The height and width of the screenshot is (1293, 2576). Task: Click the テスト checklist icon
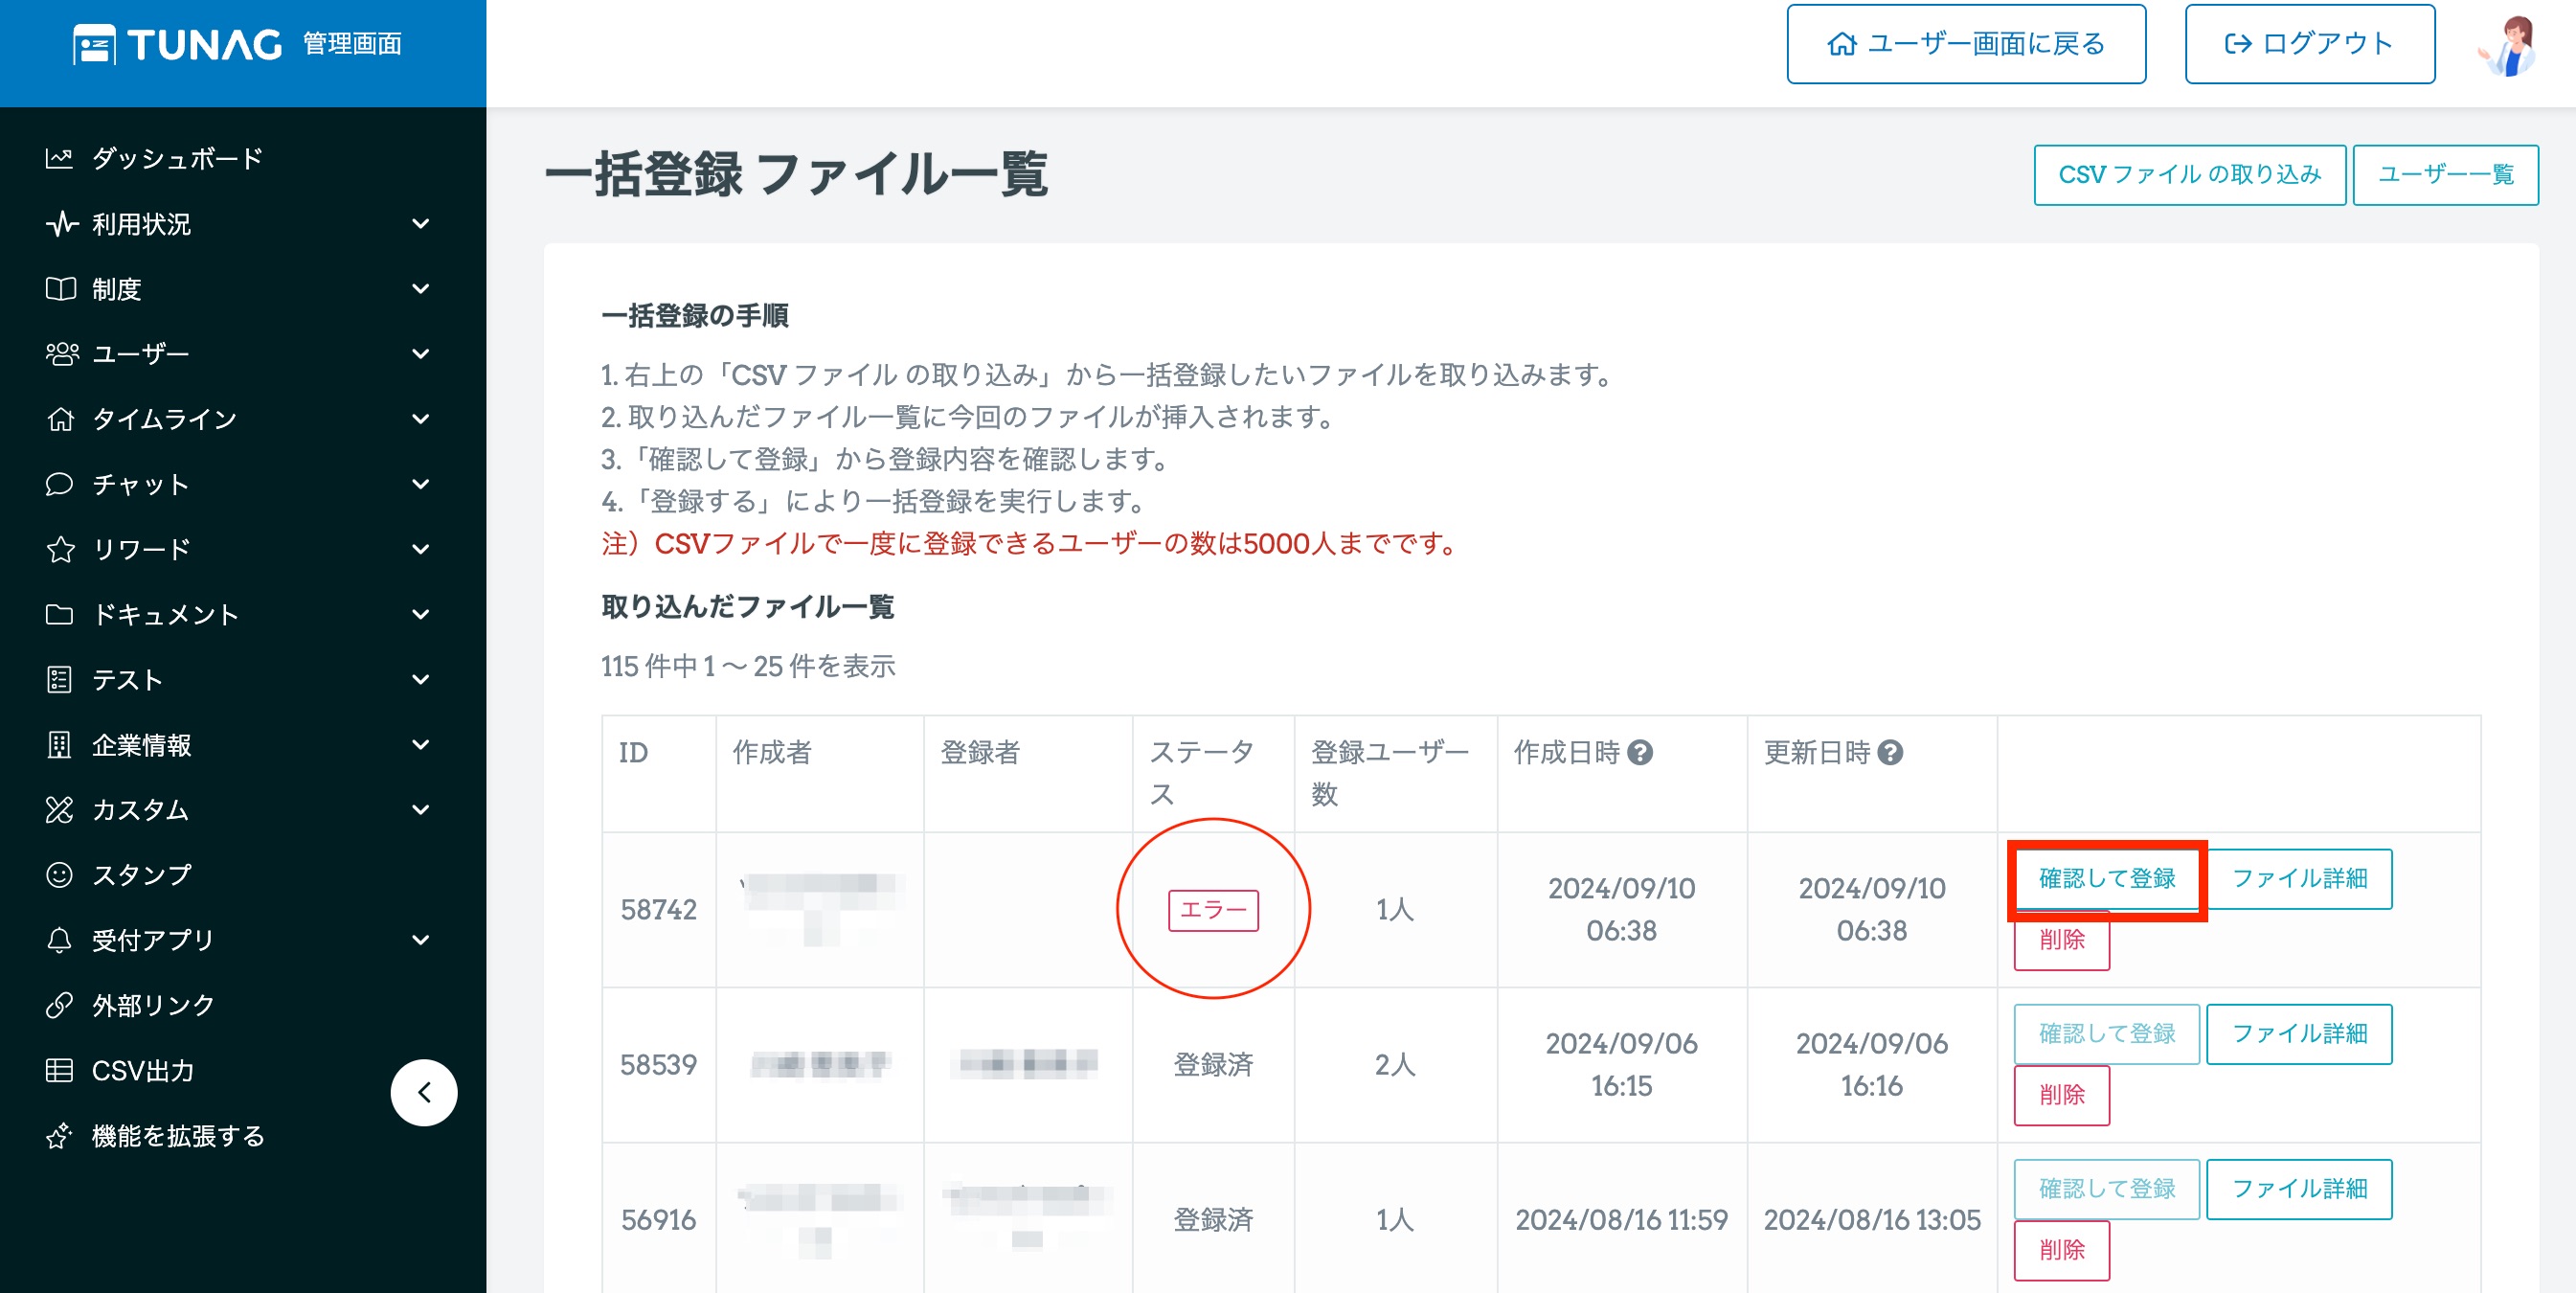pyautogui.click(x=59, y=679)
